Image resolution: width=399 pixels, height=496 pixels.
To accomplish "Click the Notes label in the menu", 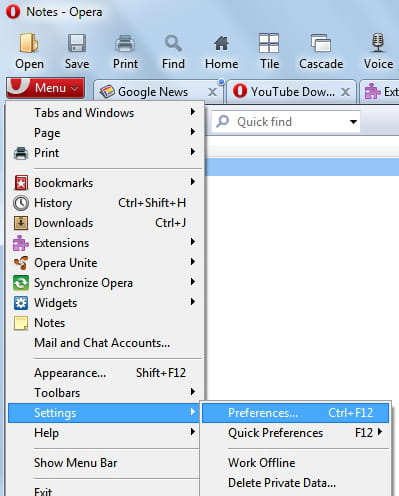I will (50, 323).
